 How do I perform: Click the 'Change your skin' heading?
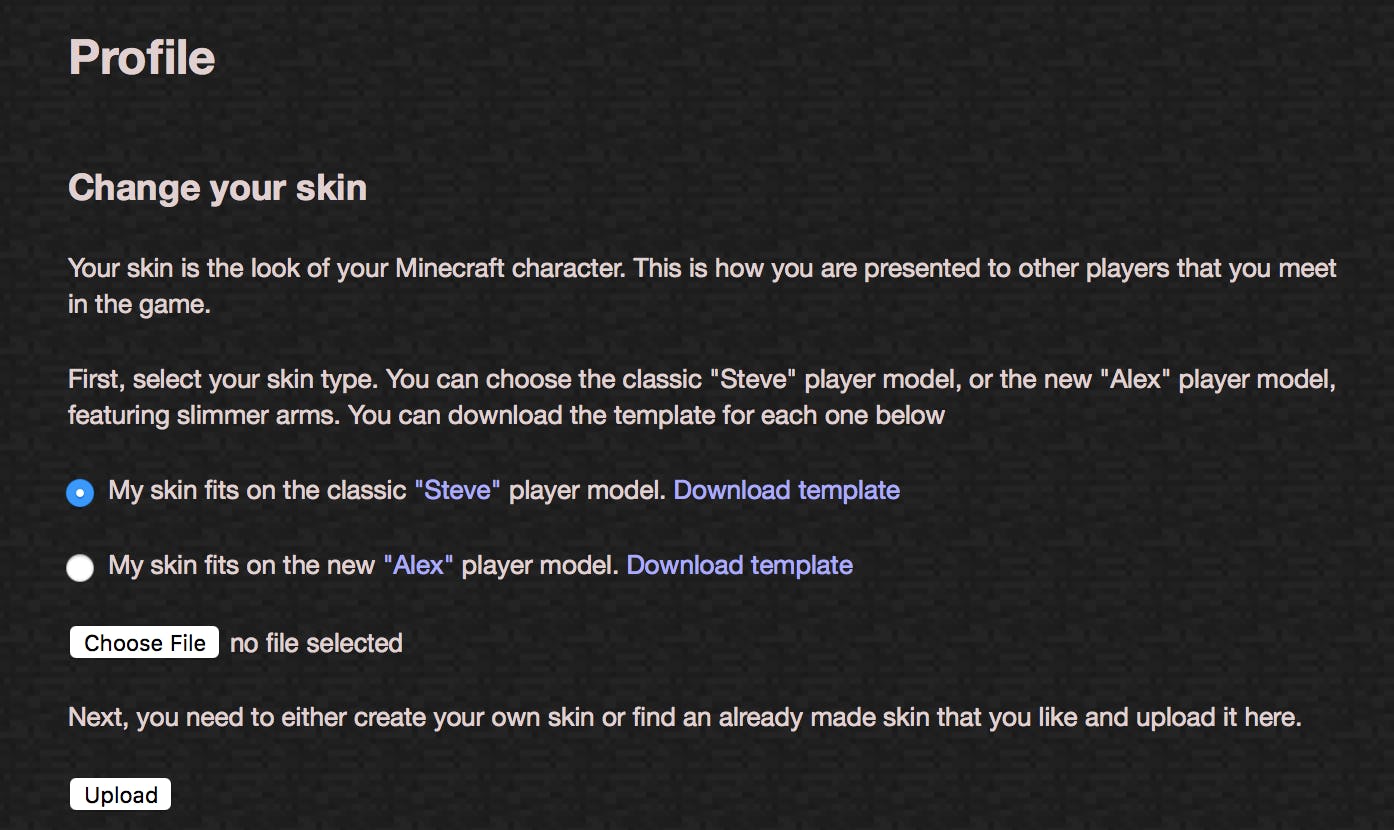click(x=217, y=188)
